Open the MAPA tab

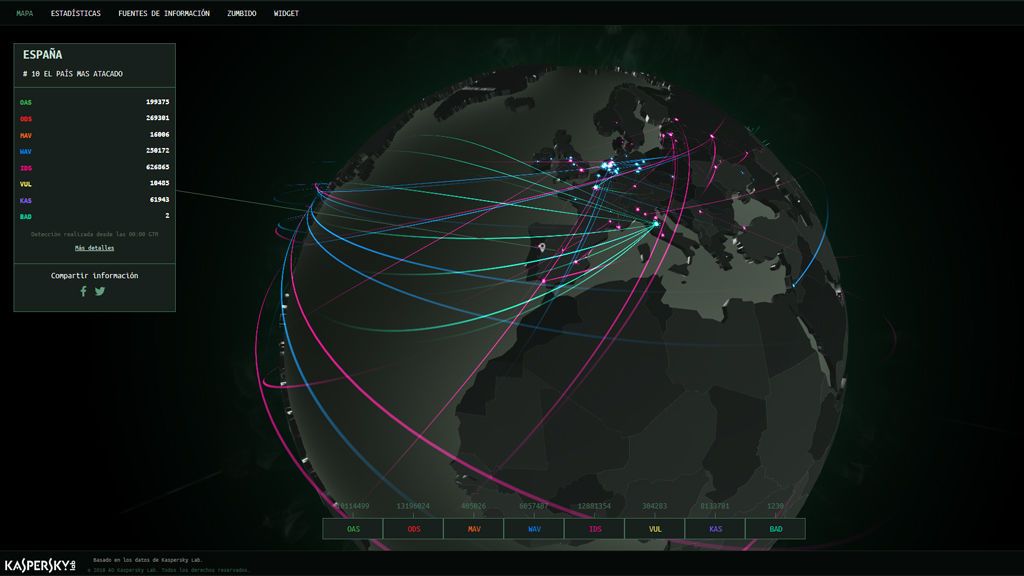[25, 13]
